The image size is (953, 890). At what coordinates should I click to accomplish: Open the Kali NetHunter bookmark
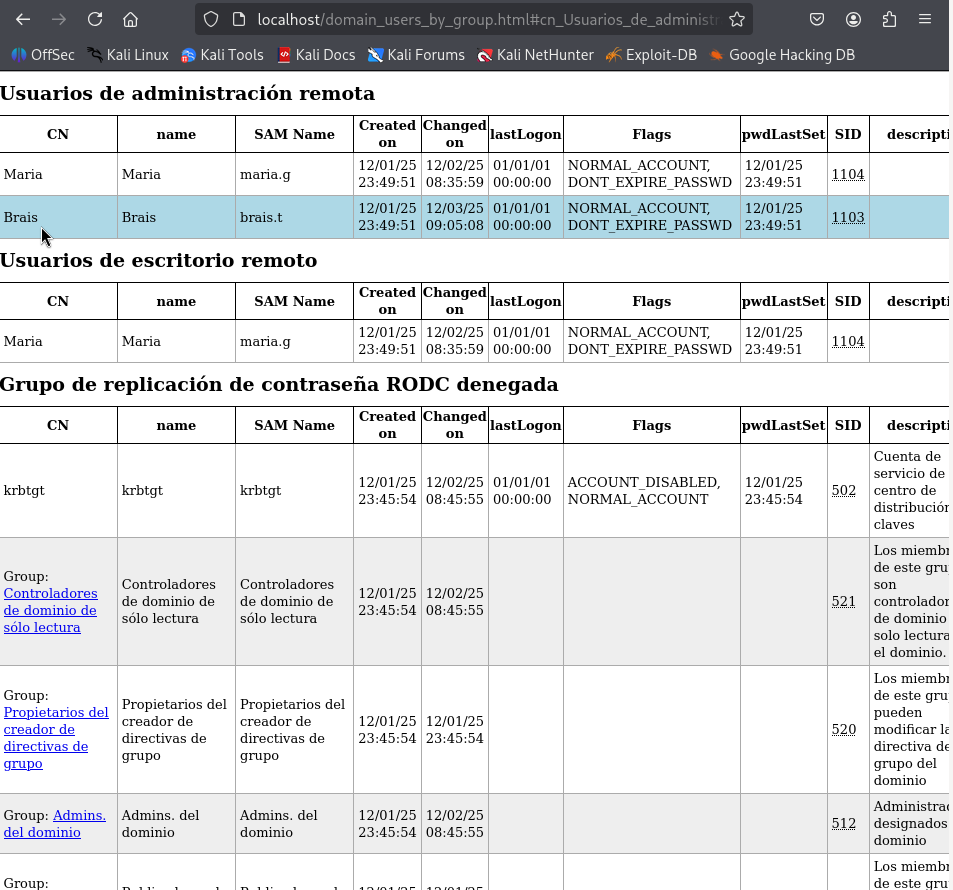click(535, 55)
